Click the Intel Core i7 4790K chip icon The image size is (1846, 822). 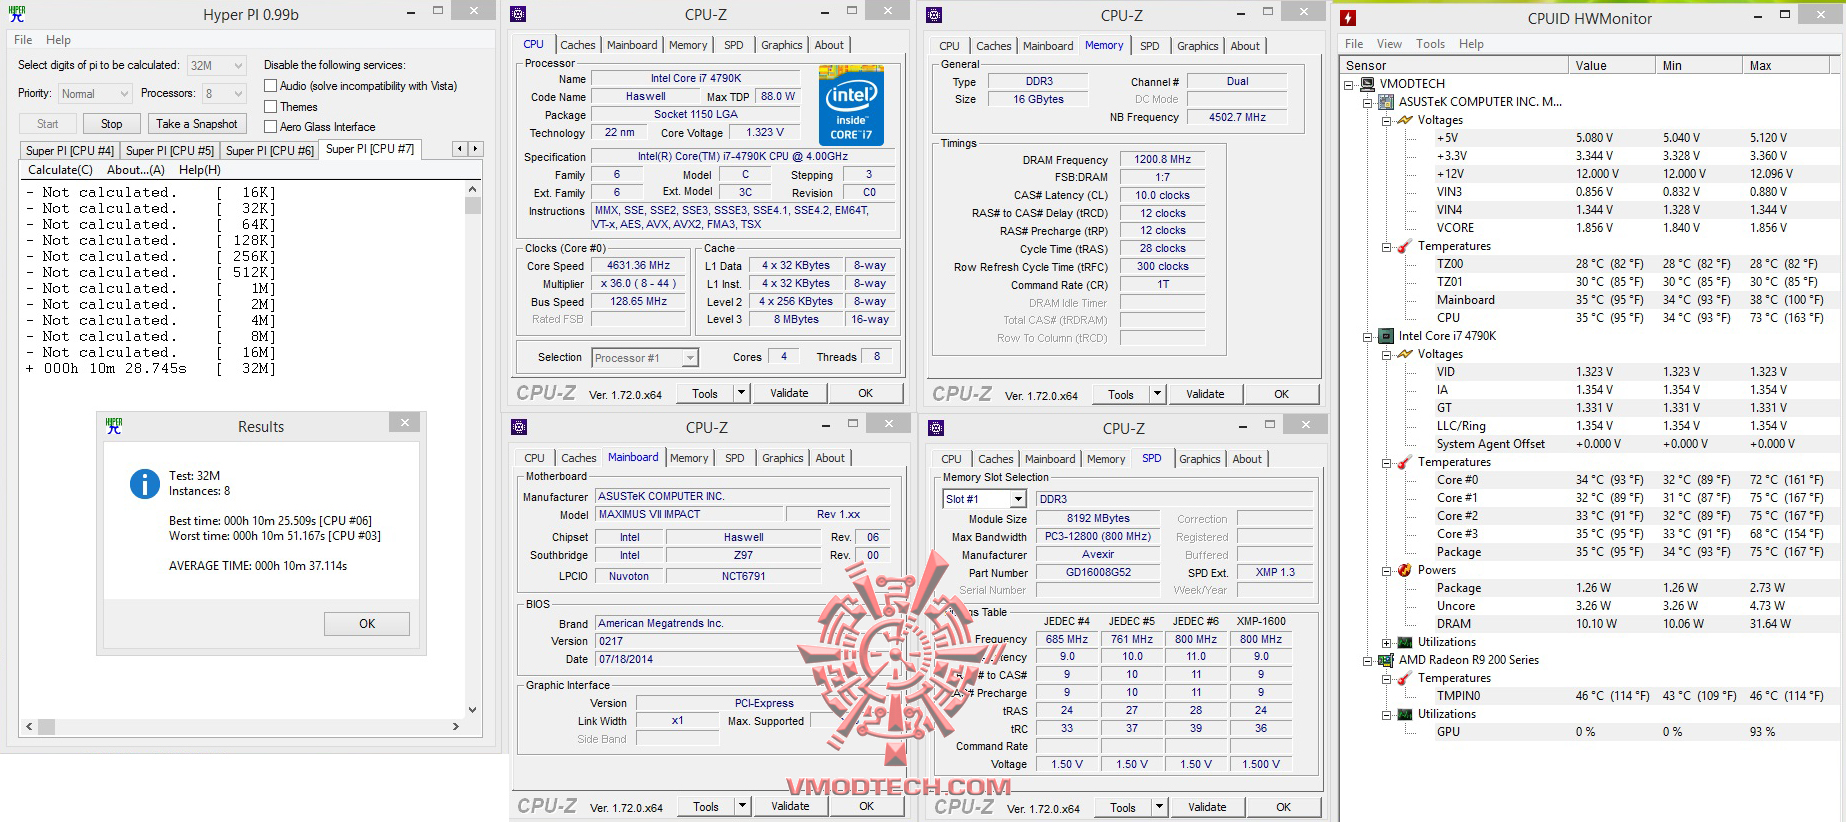[1386, 336]
